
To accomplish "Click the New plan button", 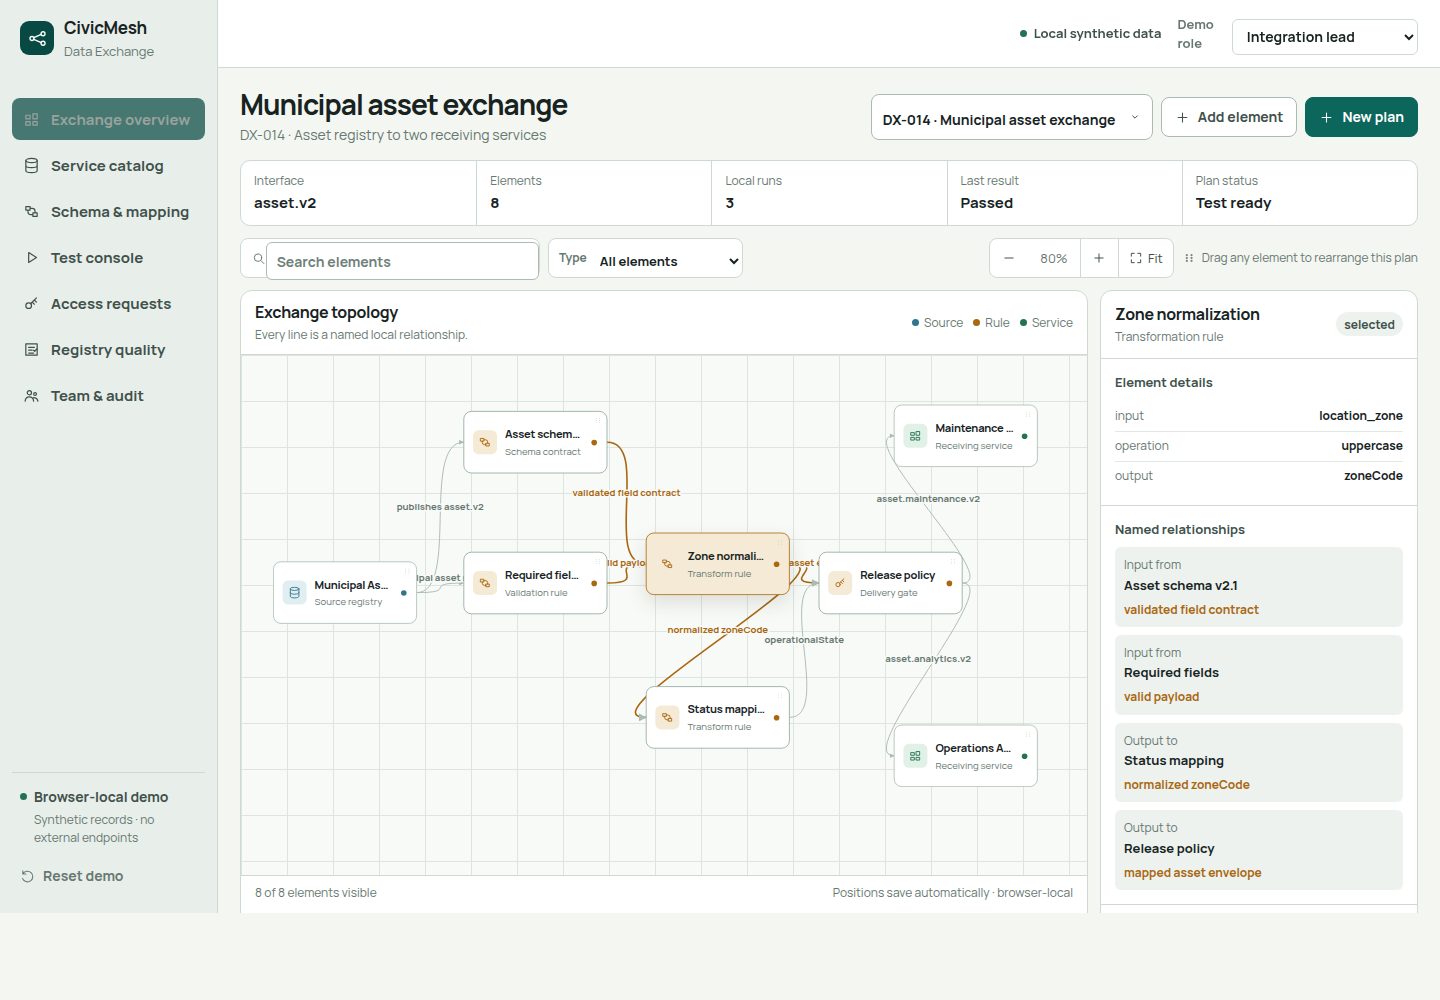I will [x=1361, y=117].
